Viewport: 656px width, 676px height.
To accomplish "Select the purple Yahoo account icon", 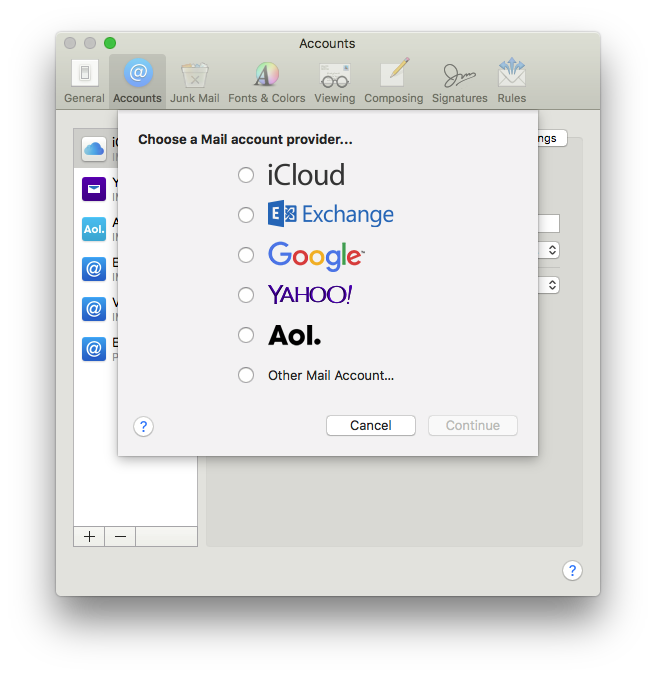I will 94,189.
